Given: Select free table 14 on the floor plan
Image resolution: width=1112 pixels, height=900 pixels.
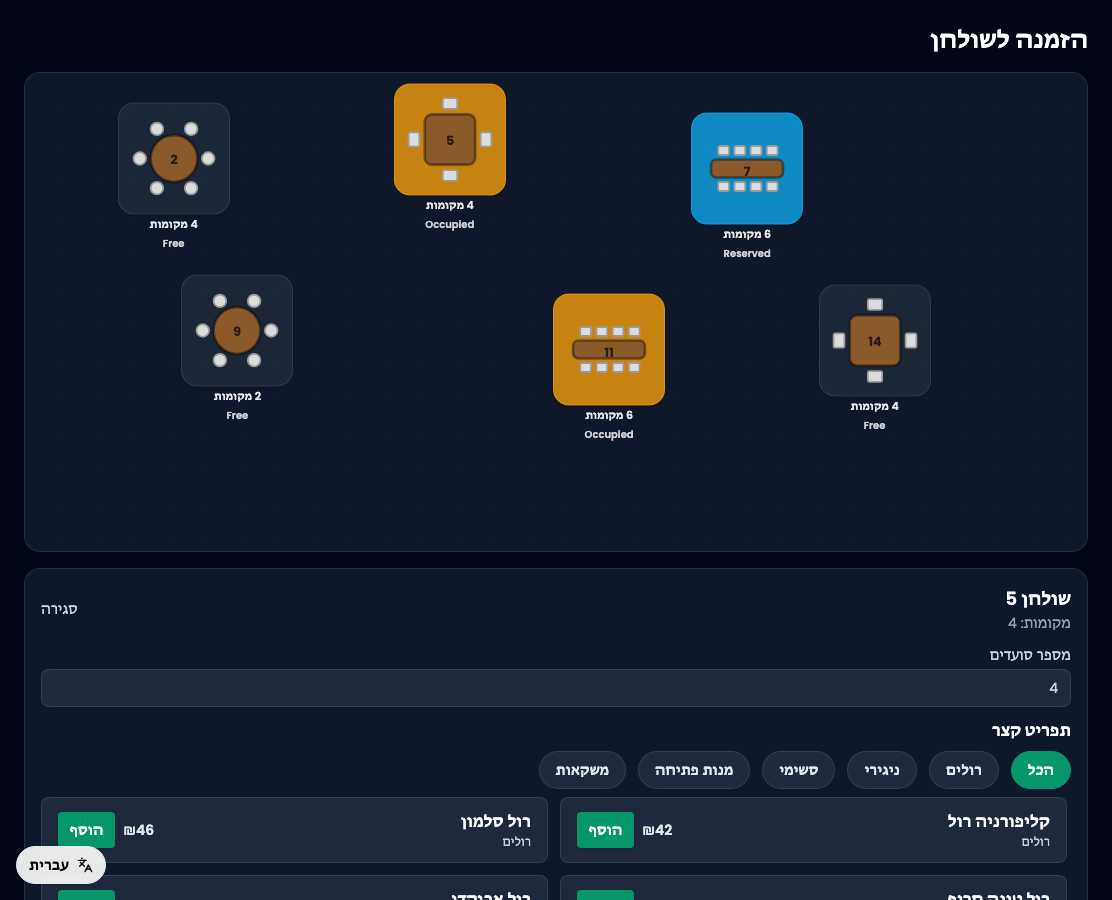Looking at the screenshot, I should (874, 340).
